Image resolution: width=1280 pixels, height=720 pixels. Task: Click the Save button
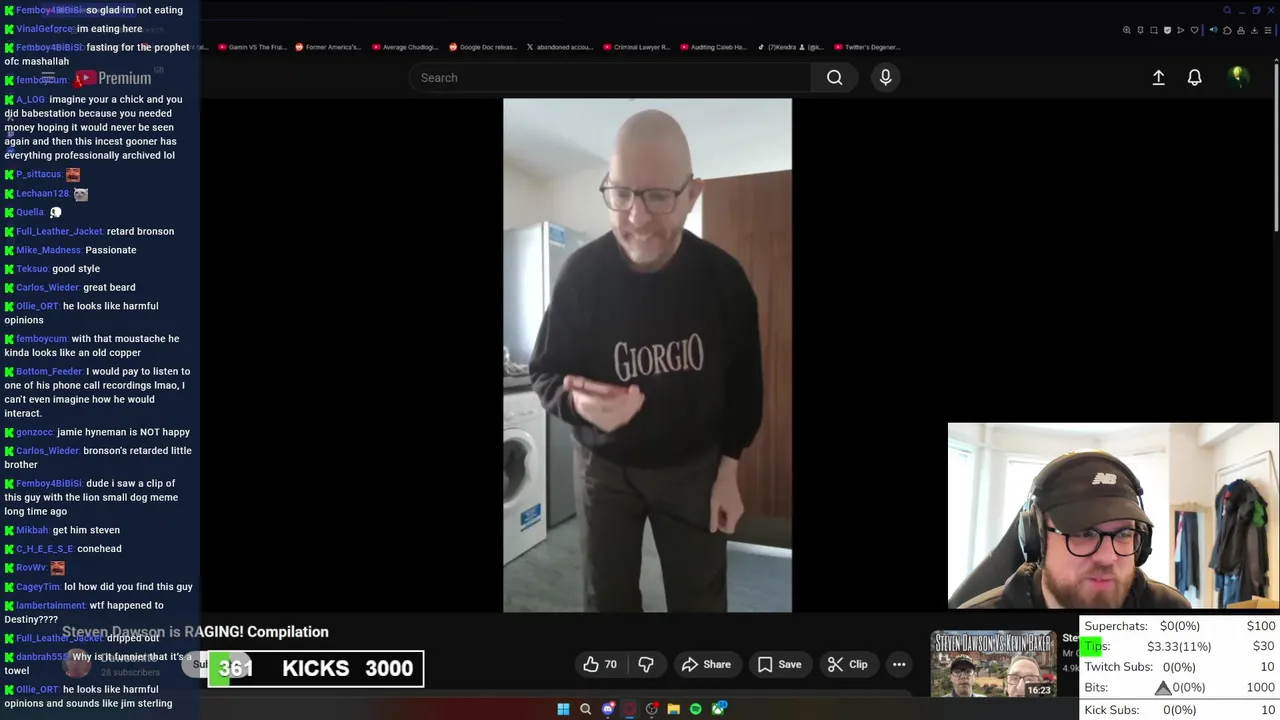[x=779, y=664]
